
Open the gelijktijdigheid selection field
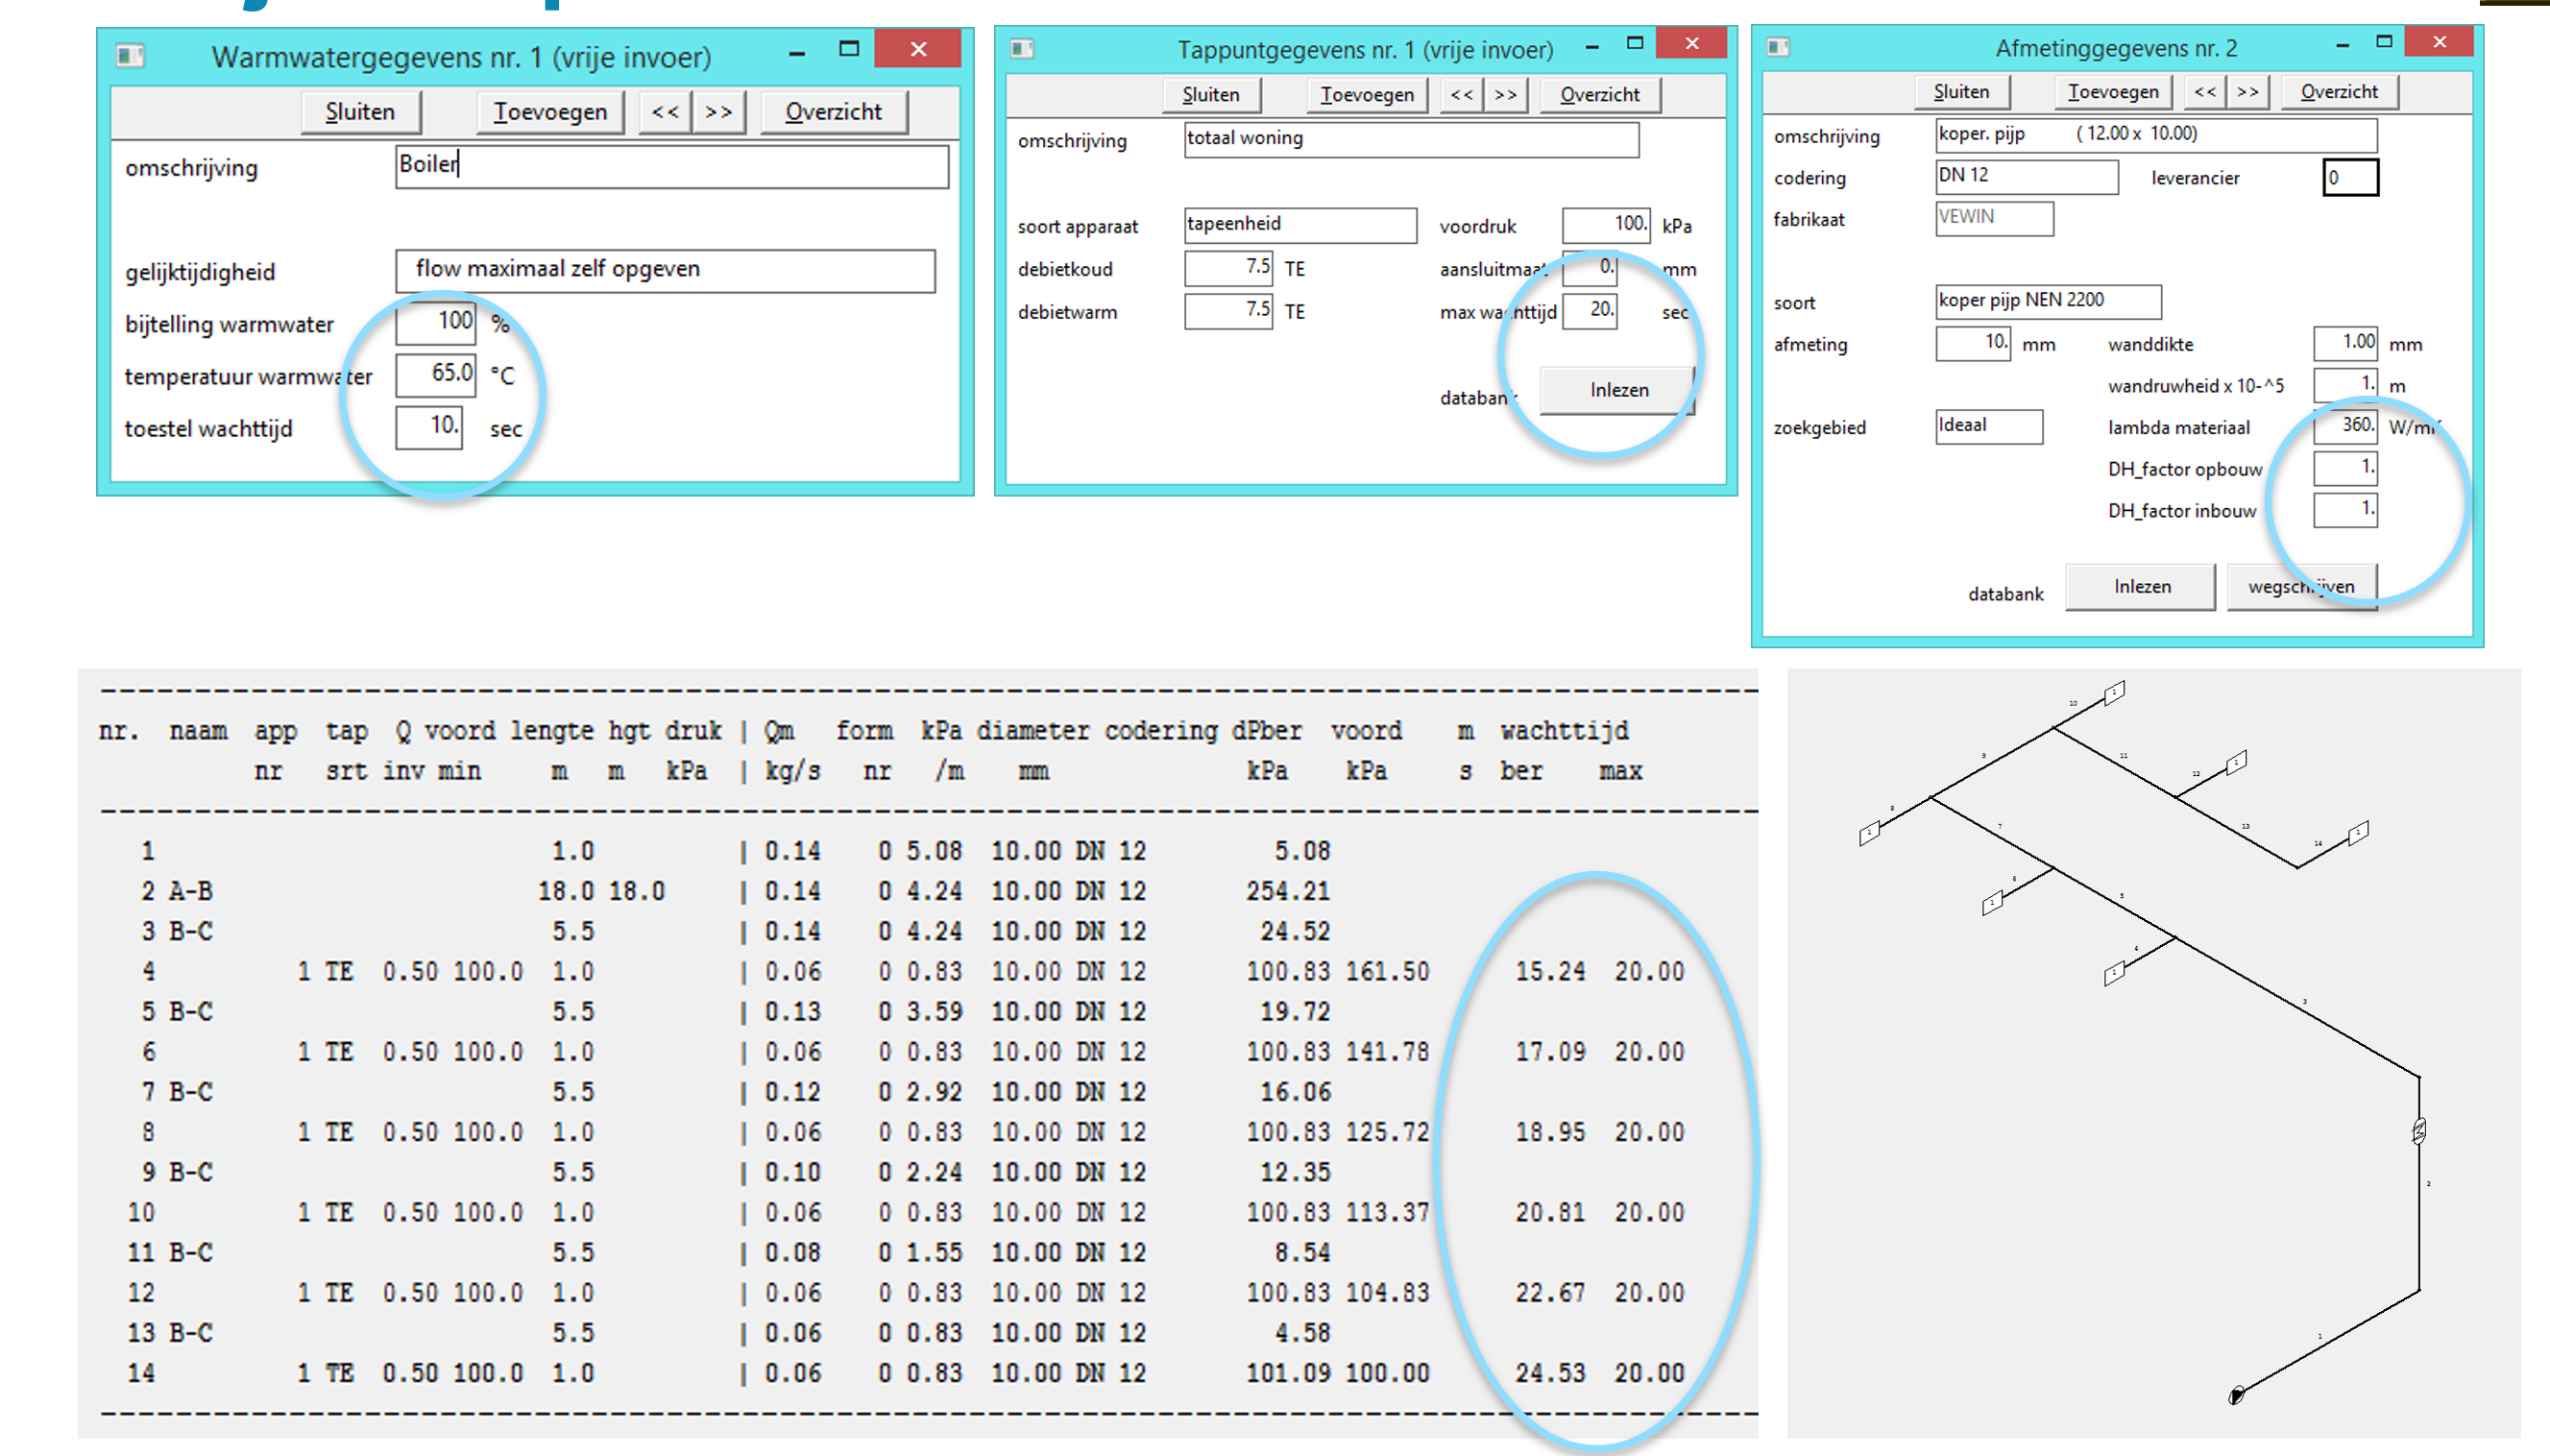tap(665, 270)
